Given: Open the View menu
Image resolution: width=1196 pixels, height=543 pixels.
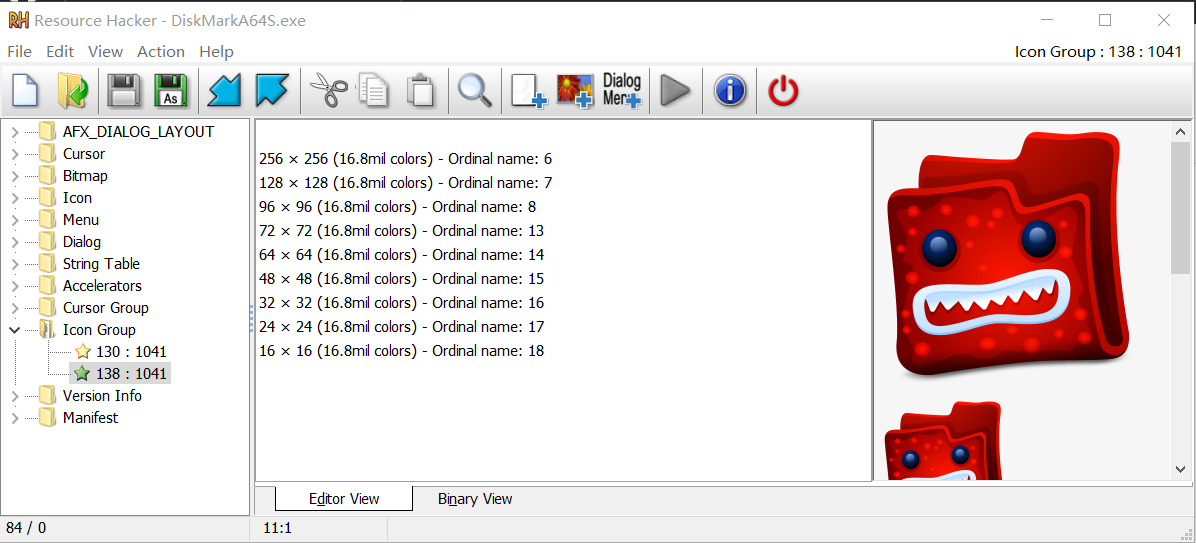Looking at the screenshot, I should (105, 52).
